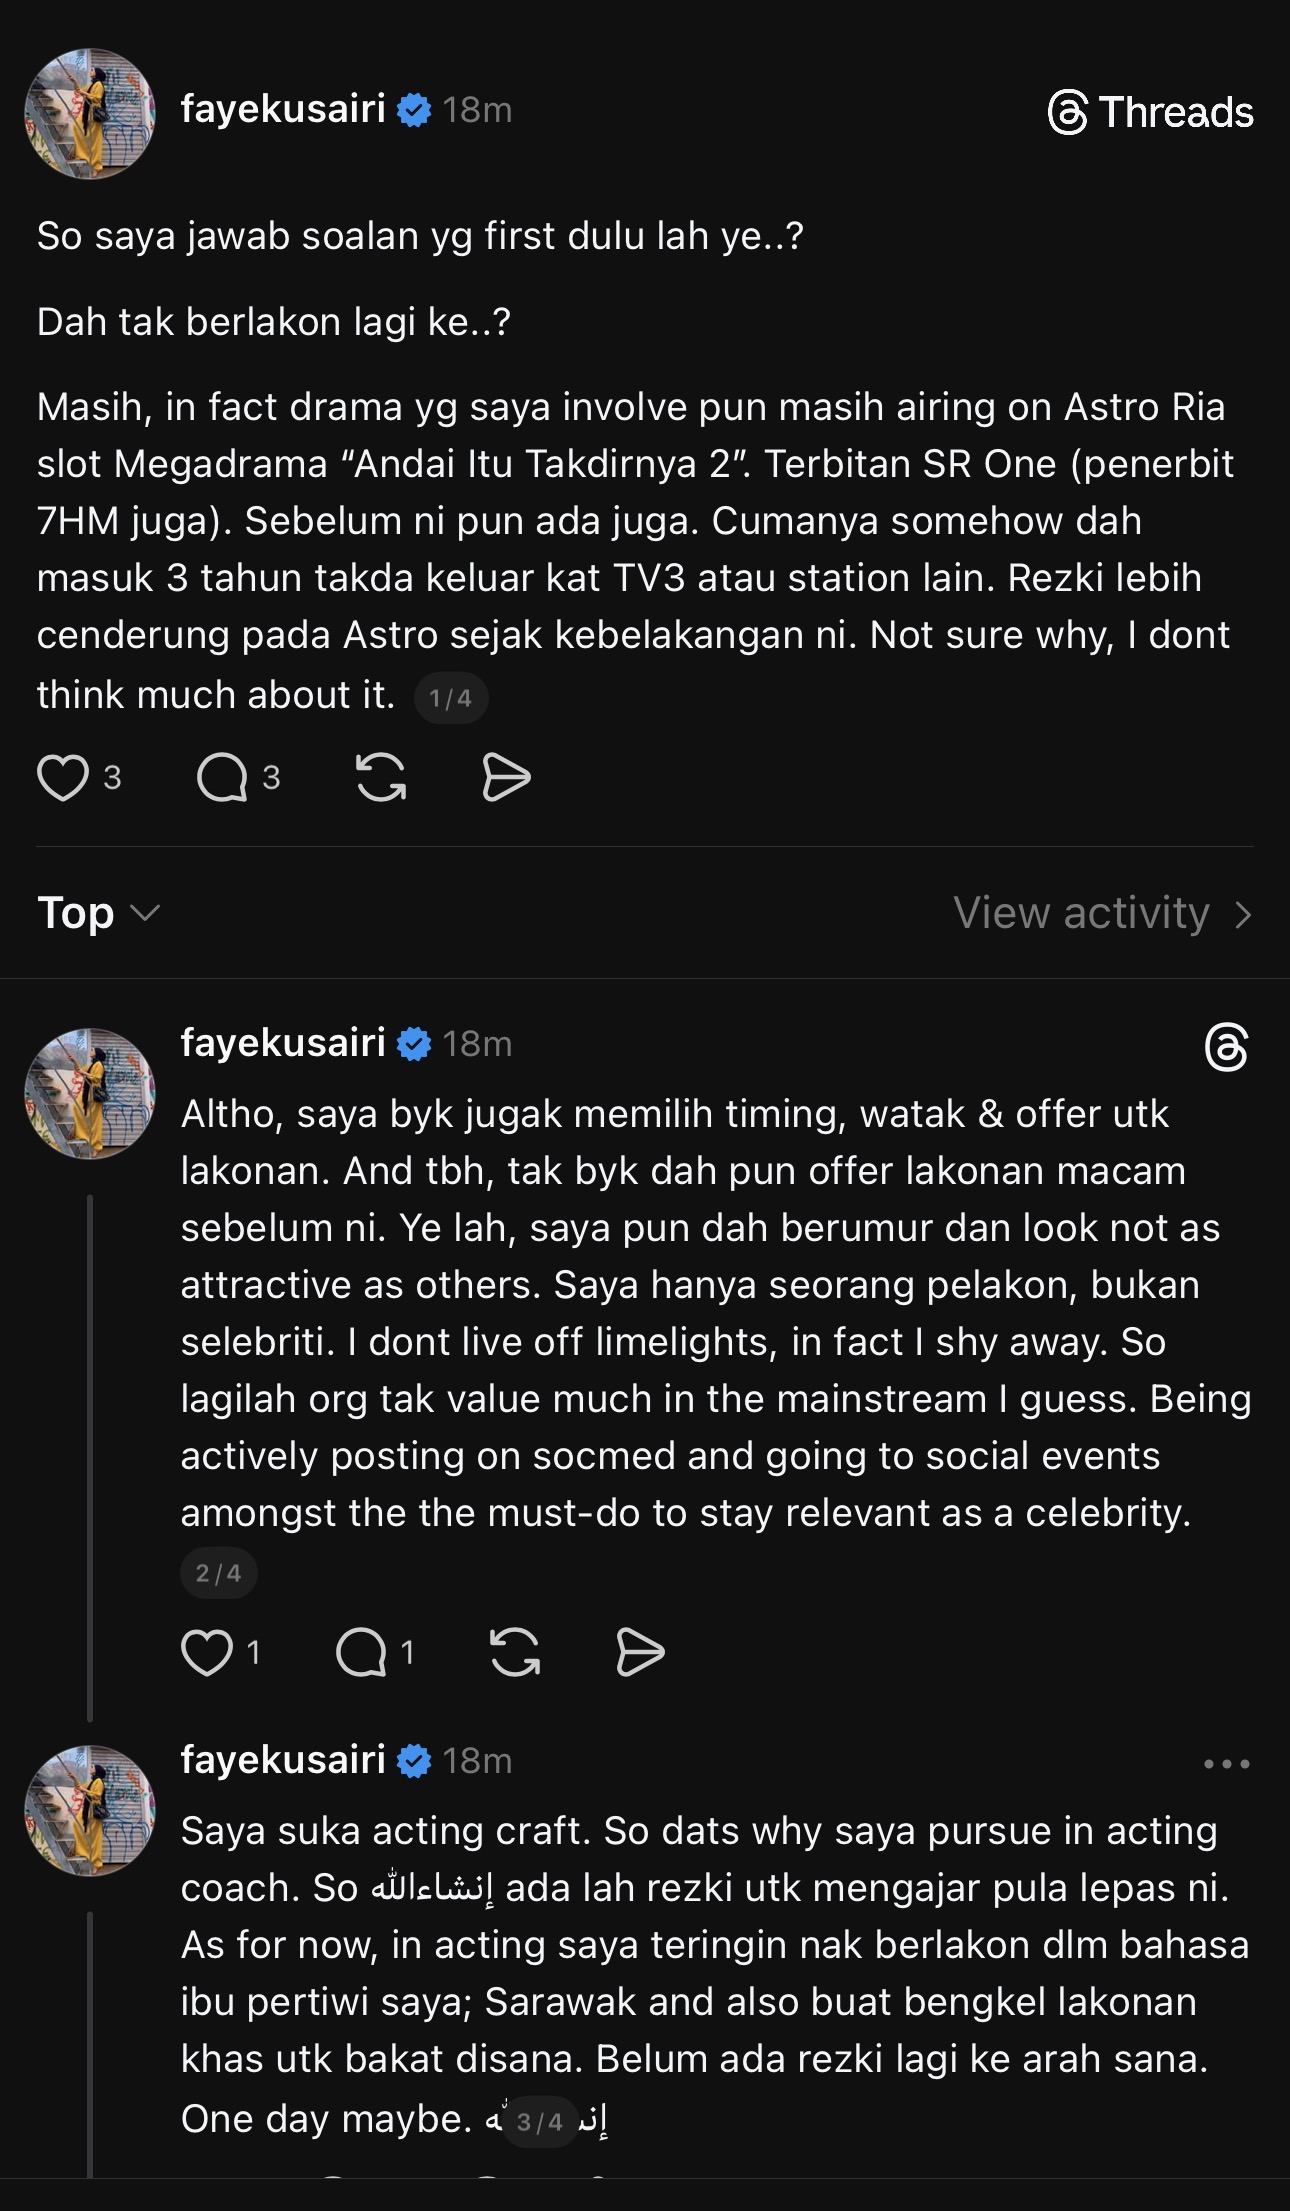Click the Threads logo in header
1290x2211 pixels.
pos(1150,112)
